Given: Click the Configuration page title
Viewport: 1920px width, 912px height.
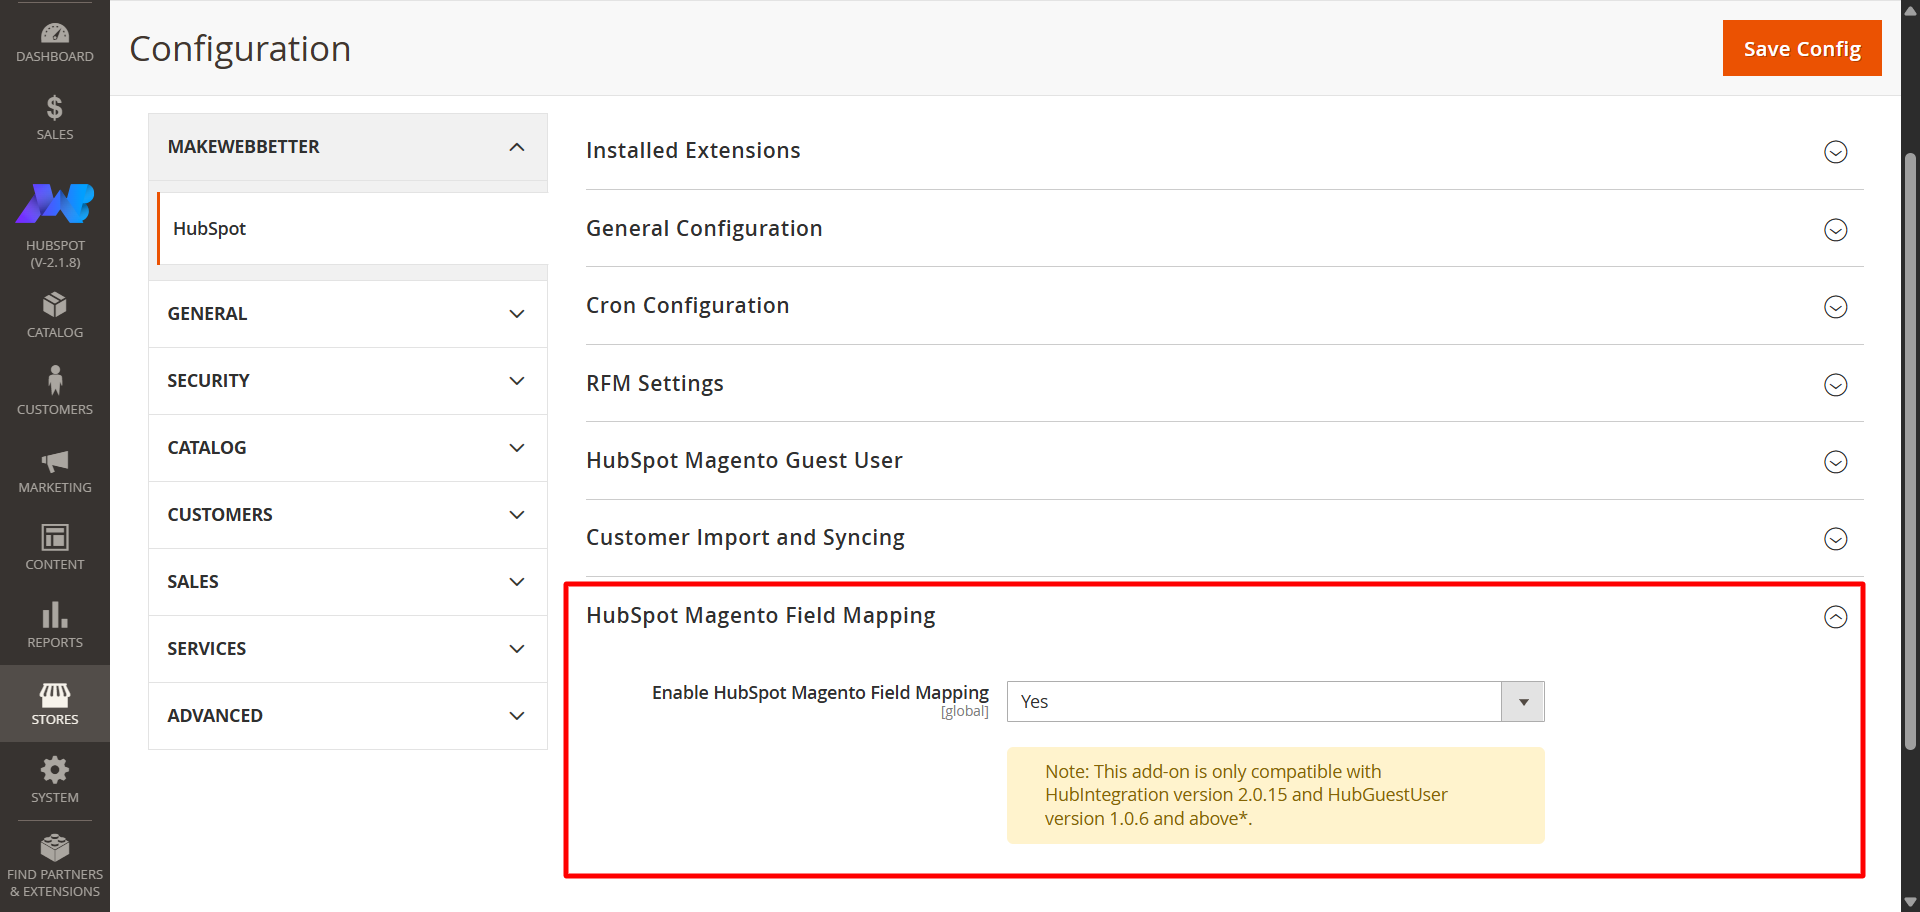Looking at the screenshot, I should (x=240, y=49).
